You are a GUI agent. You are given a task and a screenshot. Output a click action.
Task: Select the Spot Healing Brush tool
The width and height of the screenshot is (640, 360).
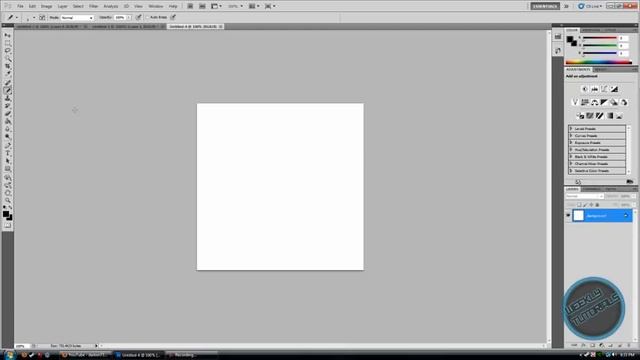7,83
